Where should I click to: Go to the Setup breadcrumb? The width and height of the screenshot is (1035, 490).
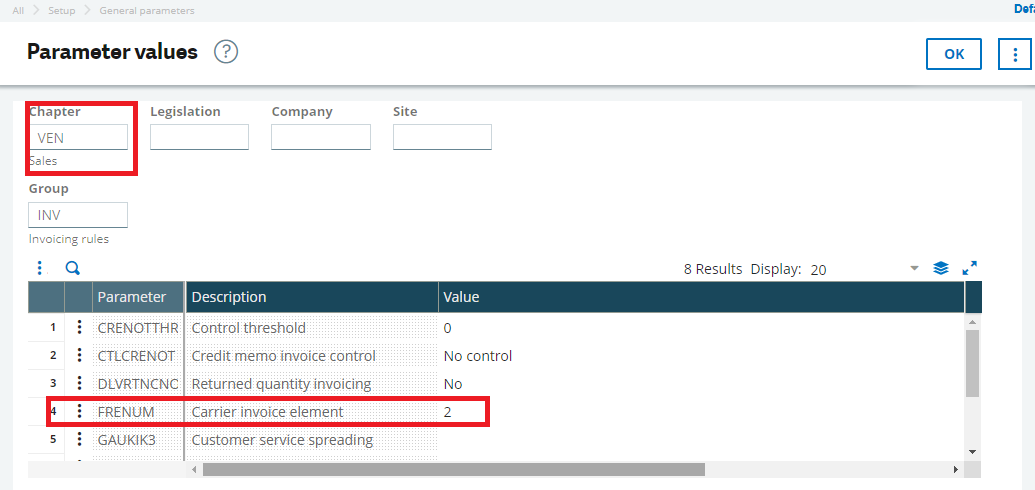pyautogui.click(x=61, y=11)
